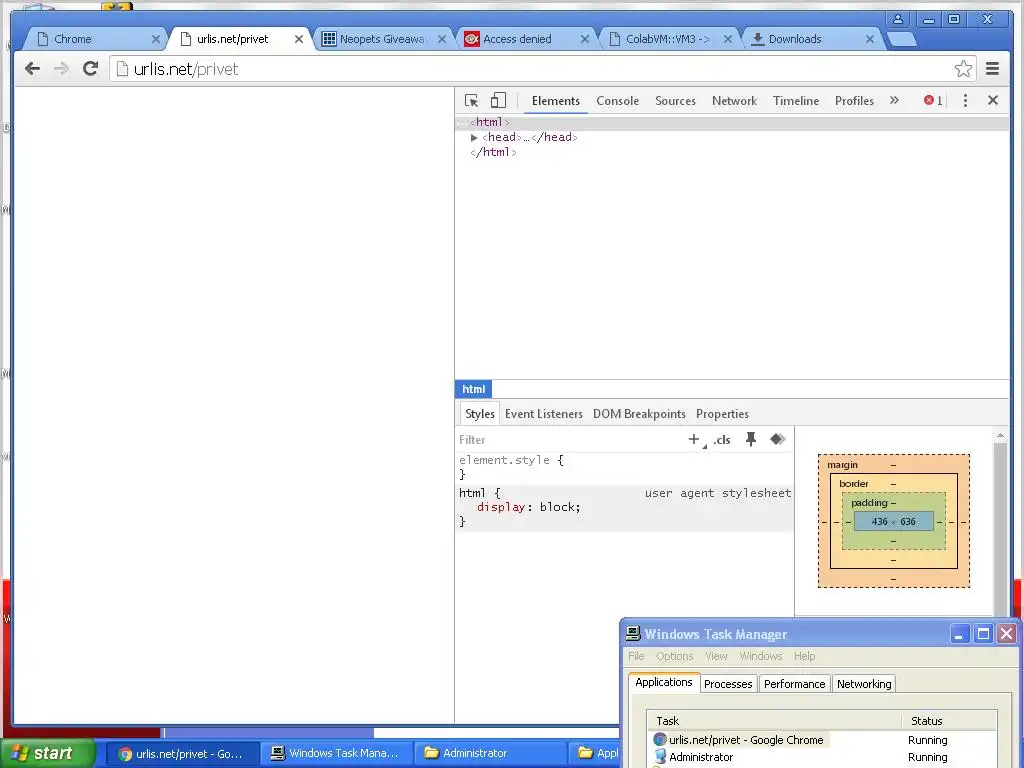This screenshot has width=1024, height=768.
Task: Expand the head element node
Action: click(x=474, y=137)
